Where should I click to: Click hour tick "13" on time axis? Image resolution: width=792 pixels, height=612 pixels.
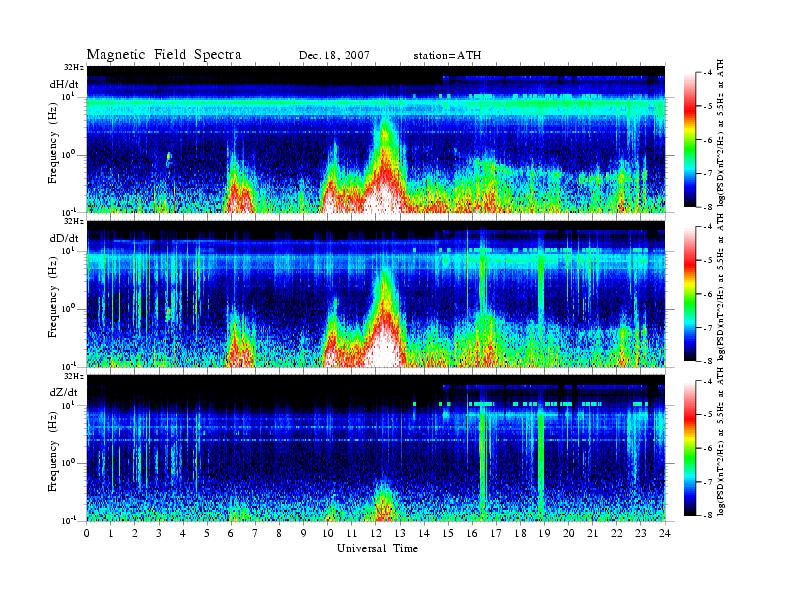coord(400,533)
